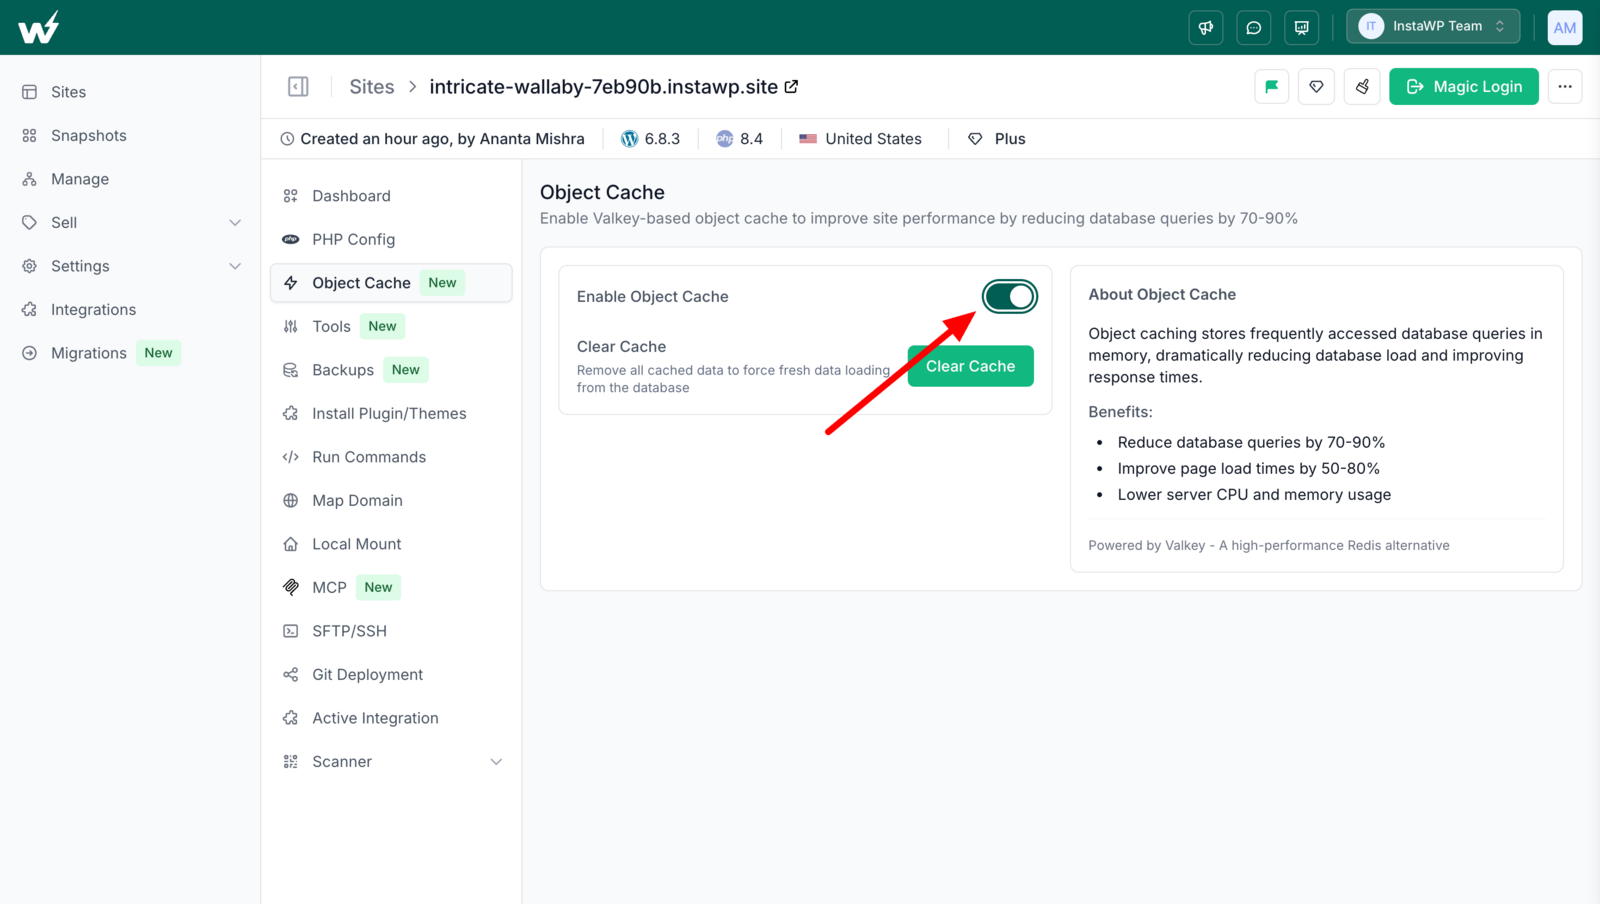
Task: Open the AM user avatar
Action: (1565, 27)
